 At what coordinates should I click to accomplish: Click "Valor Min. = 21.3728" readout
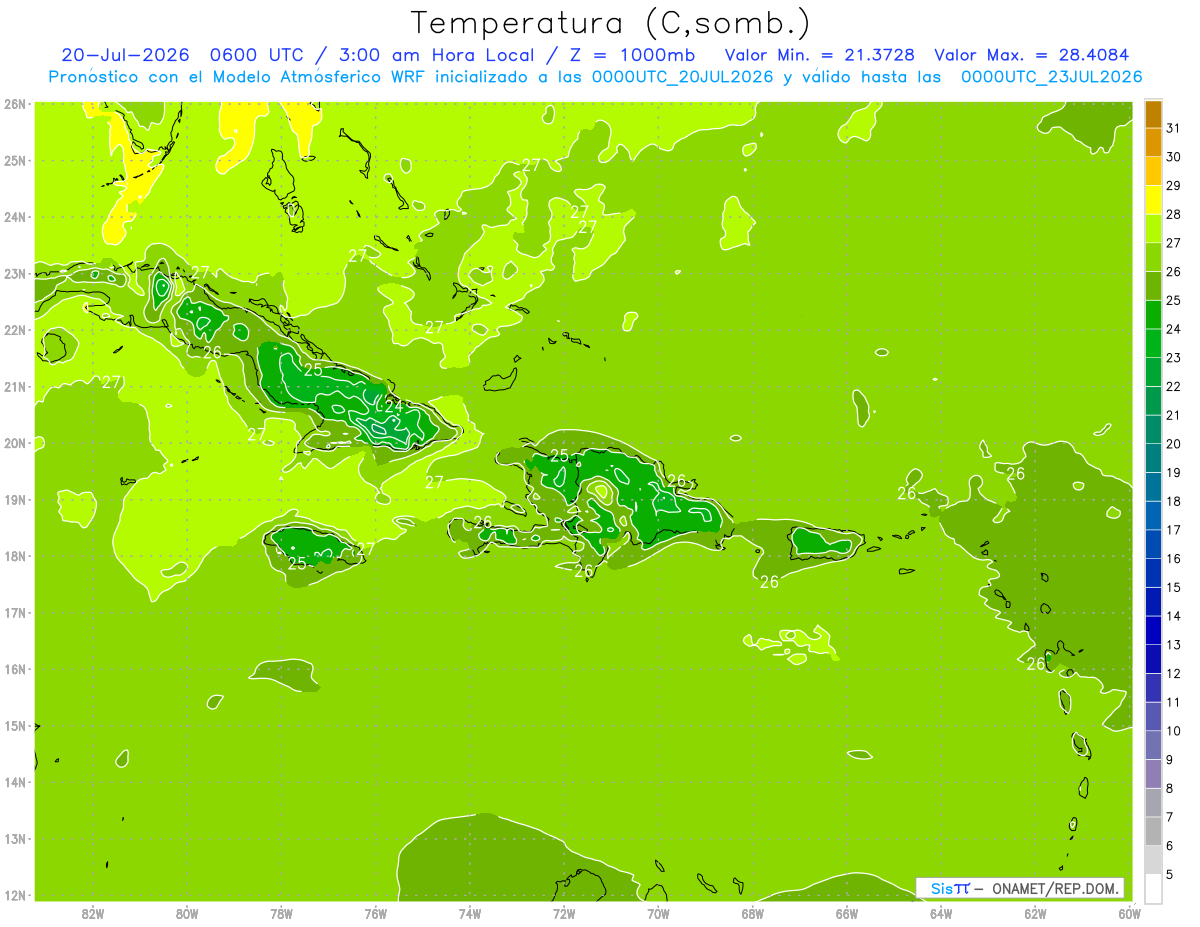point(820,55)
